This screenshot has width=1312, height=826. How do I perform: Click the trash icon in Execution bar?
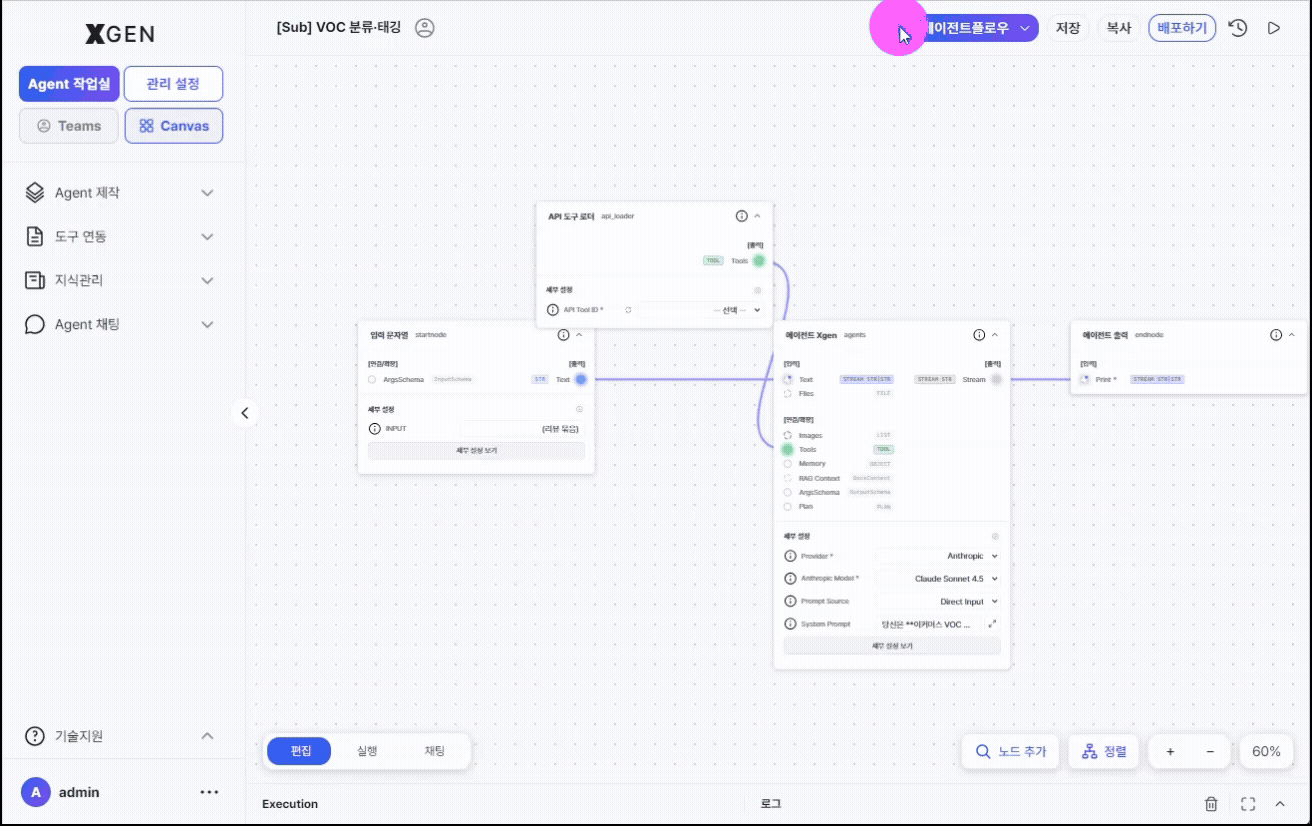pyautogui.click(x=1211, y=803)
